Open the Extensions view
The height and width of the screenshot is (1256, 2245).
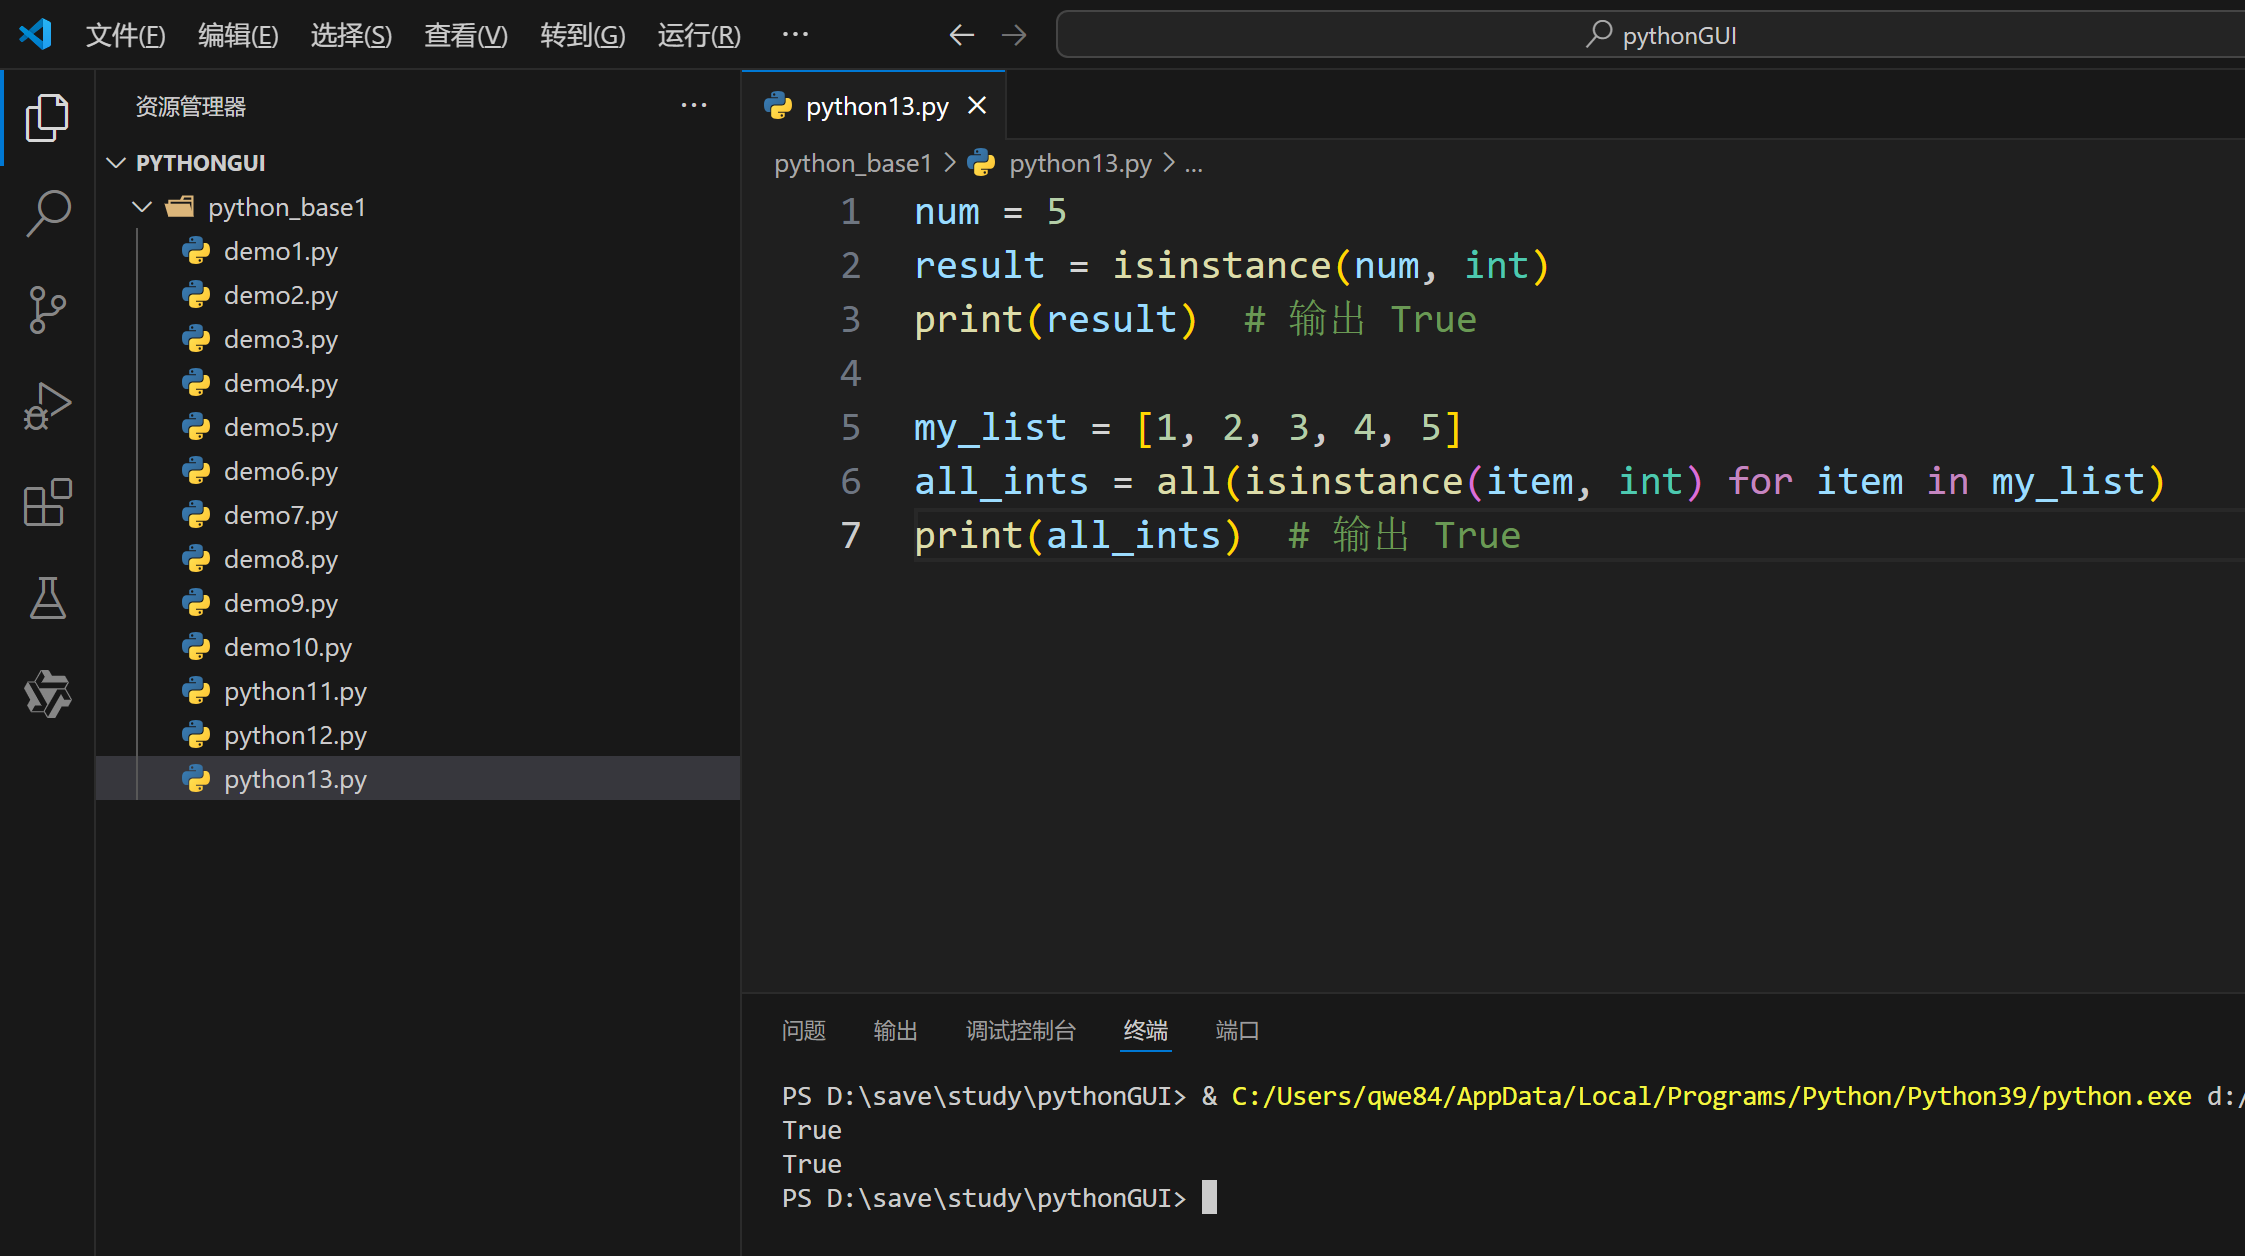[x=47, y=503]
